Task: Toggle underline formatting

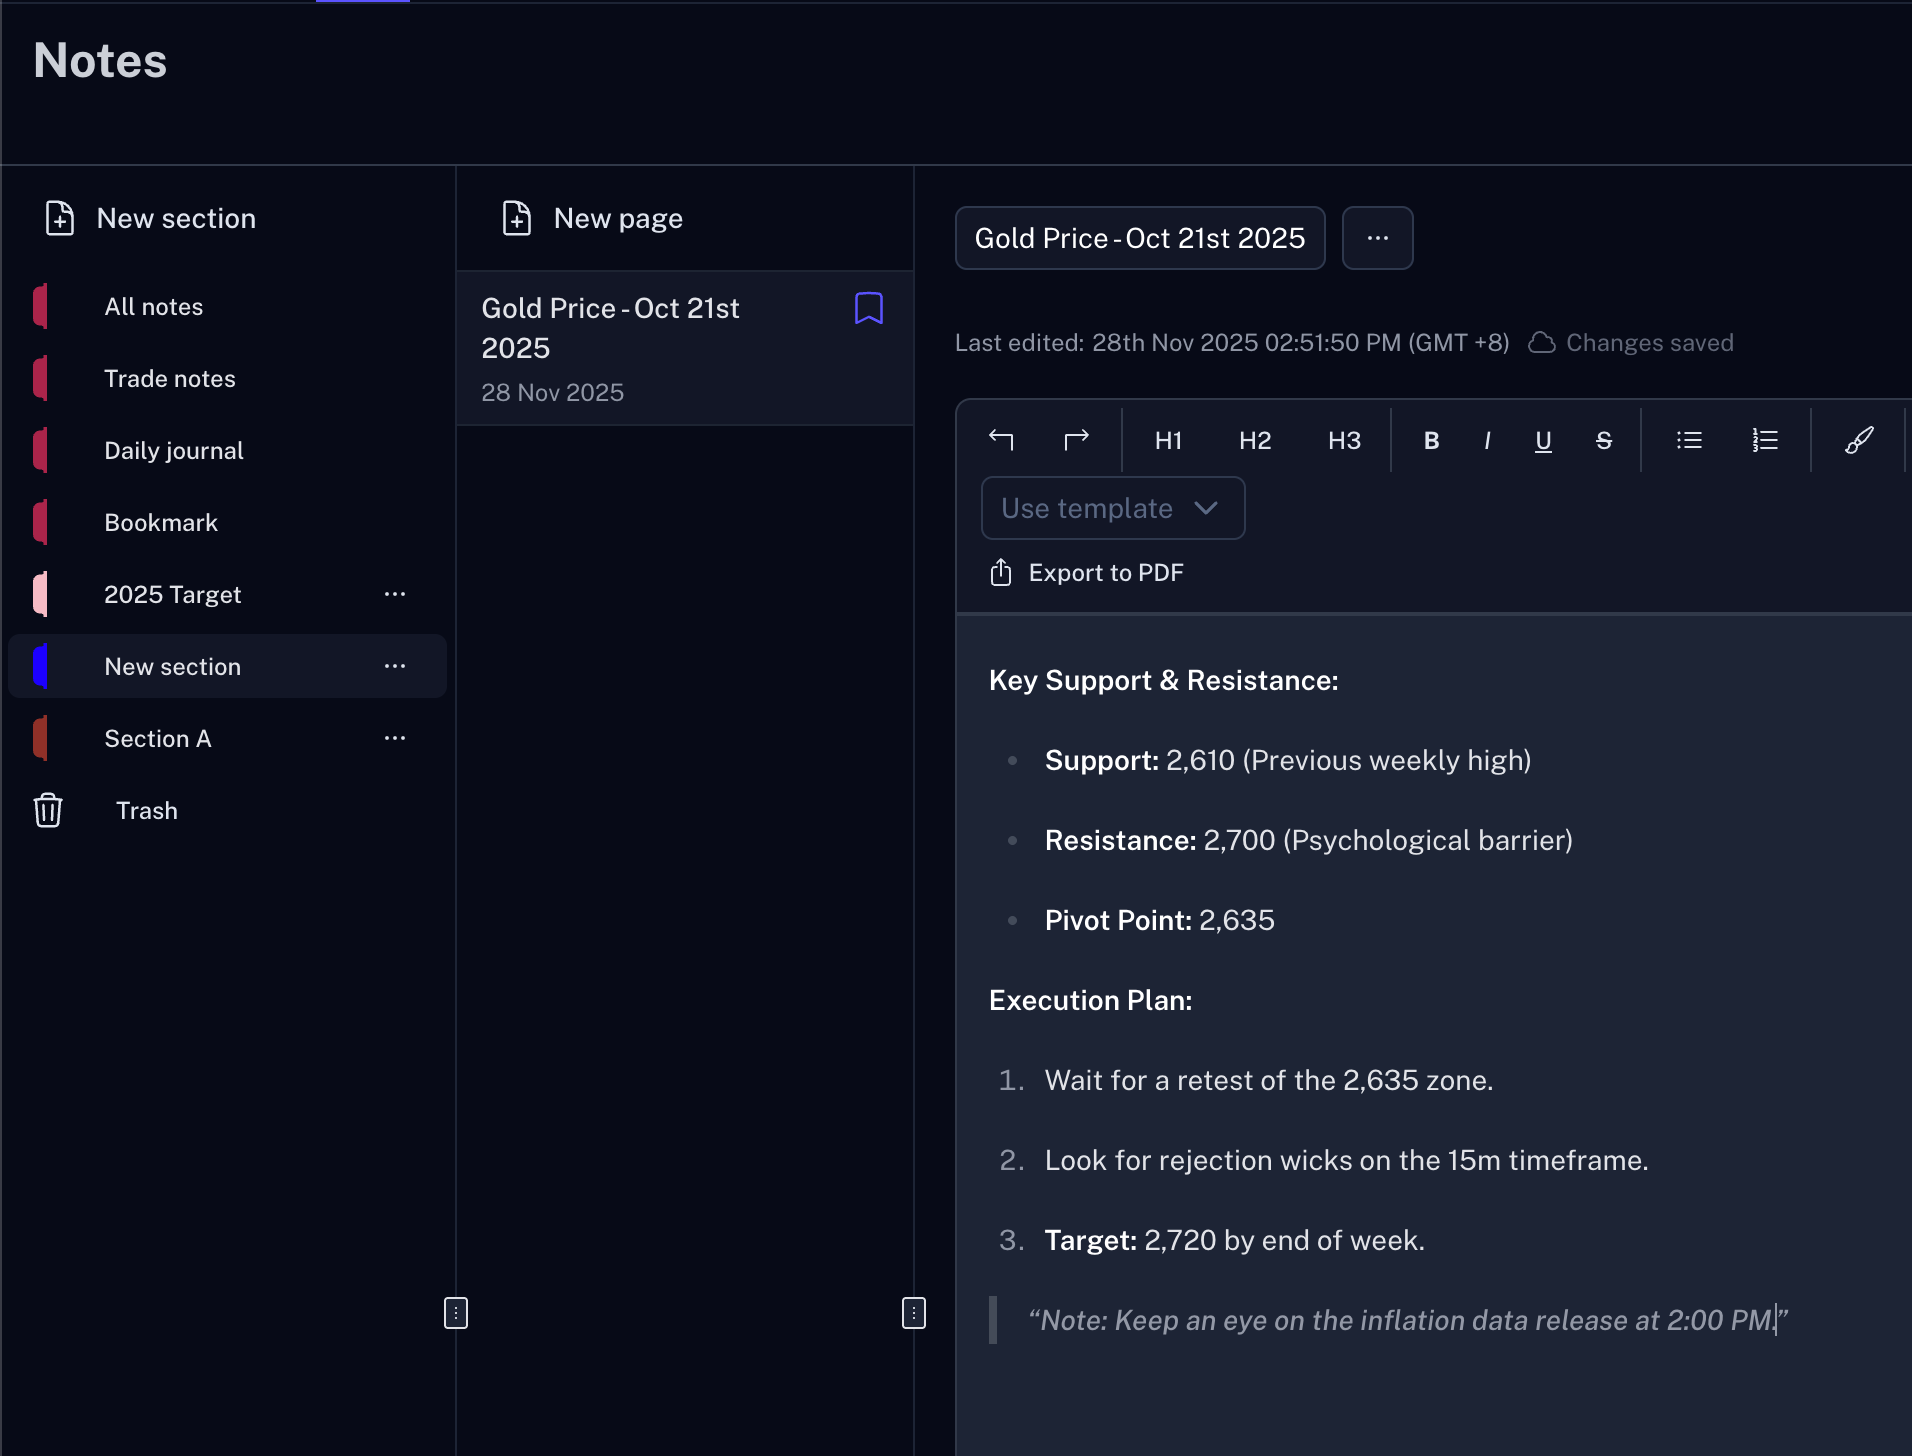Action: point(1541,440)
